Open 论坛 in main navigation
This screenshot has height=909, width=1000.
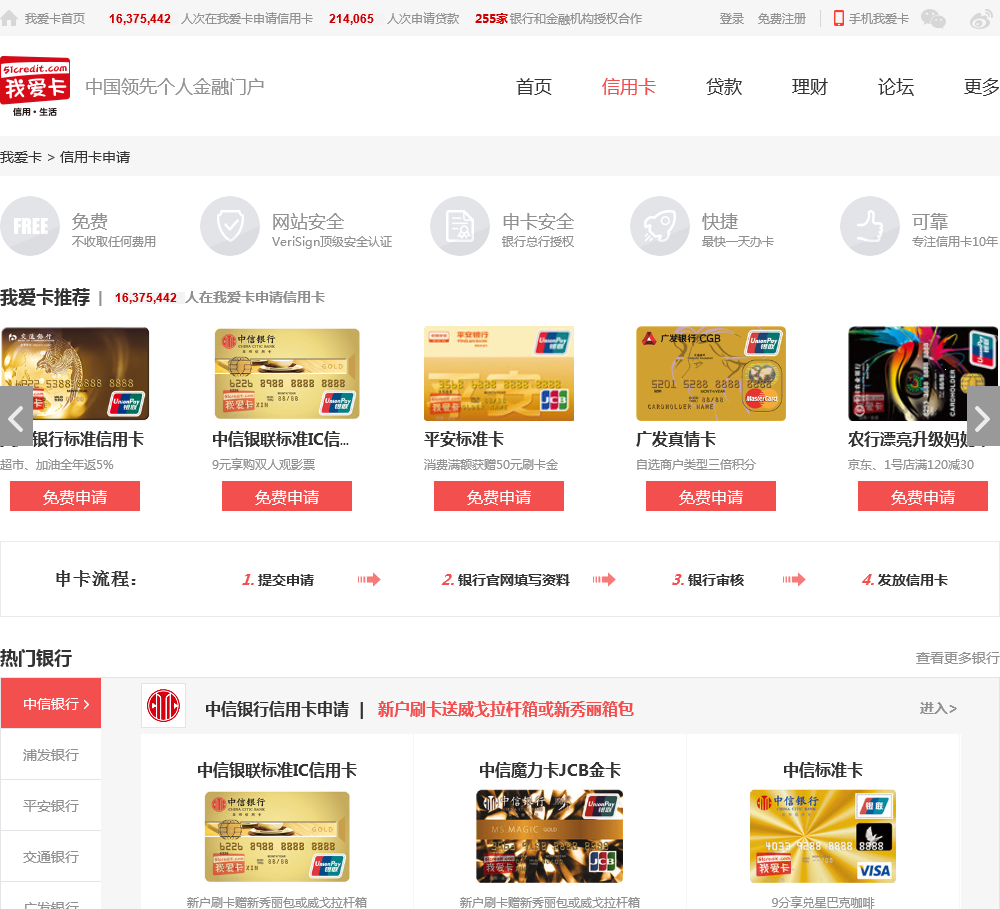tap(896, 87)
